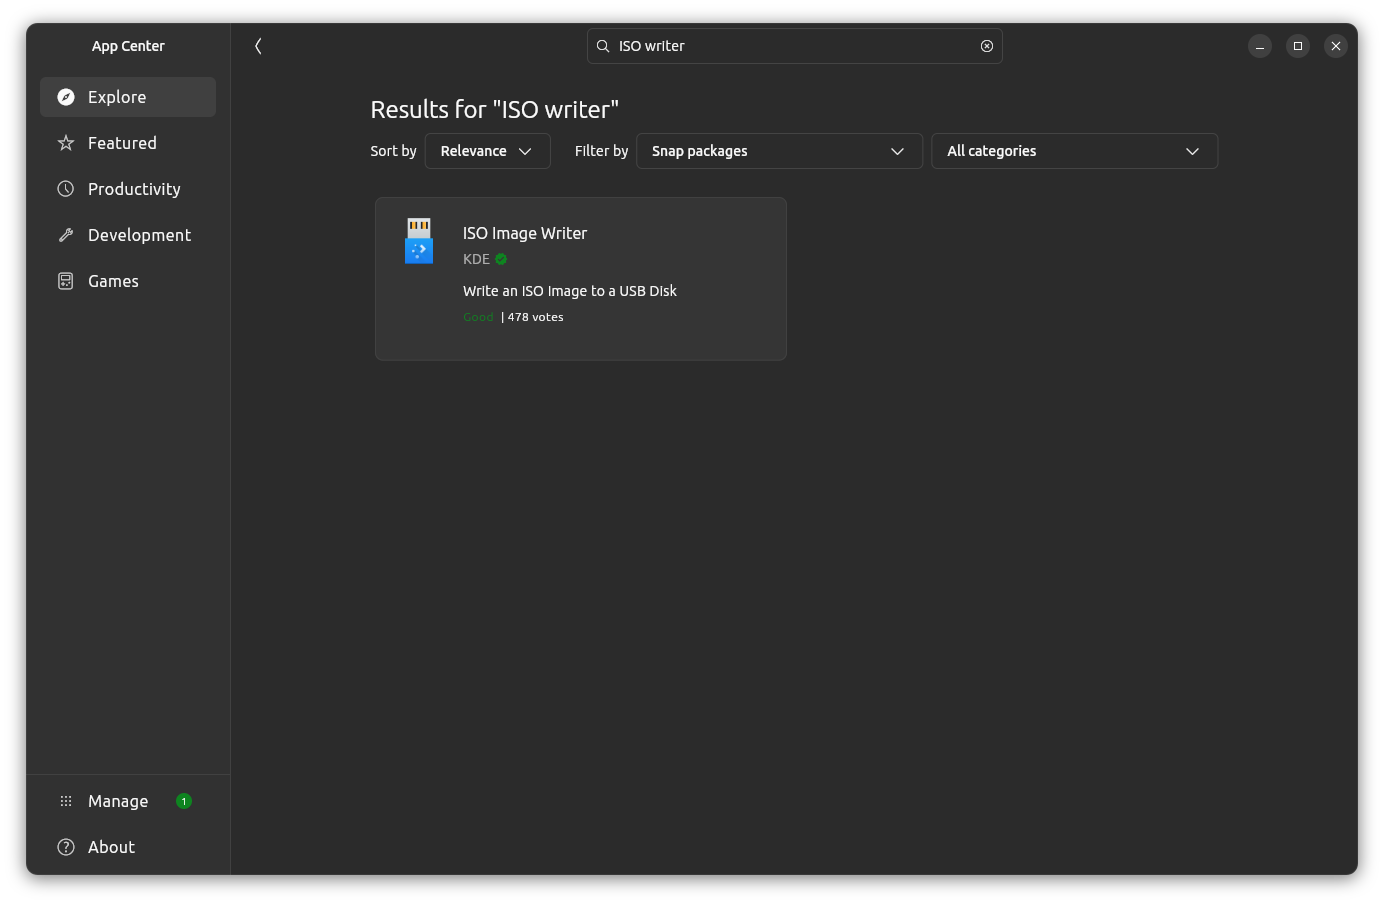
Task: Maximize the App Center window
Action: tap(1298, 46)
